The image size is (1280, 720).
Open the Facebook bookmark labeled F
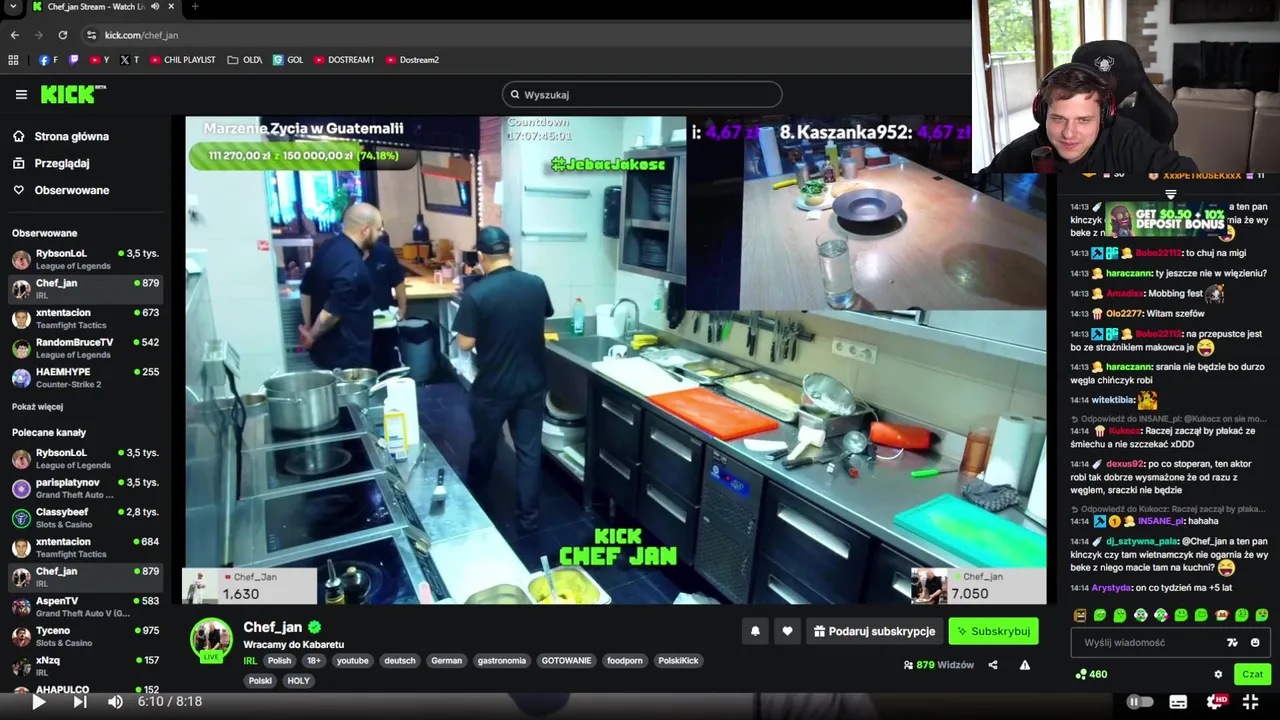point(48,60)
